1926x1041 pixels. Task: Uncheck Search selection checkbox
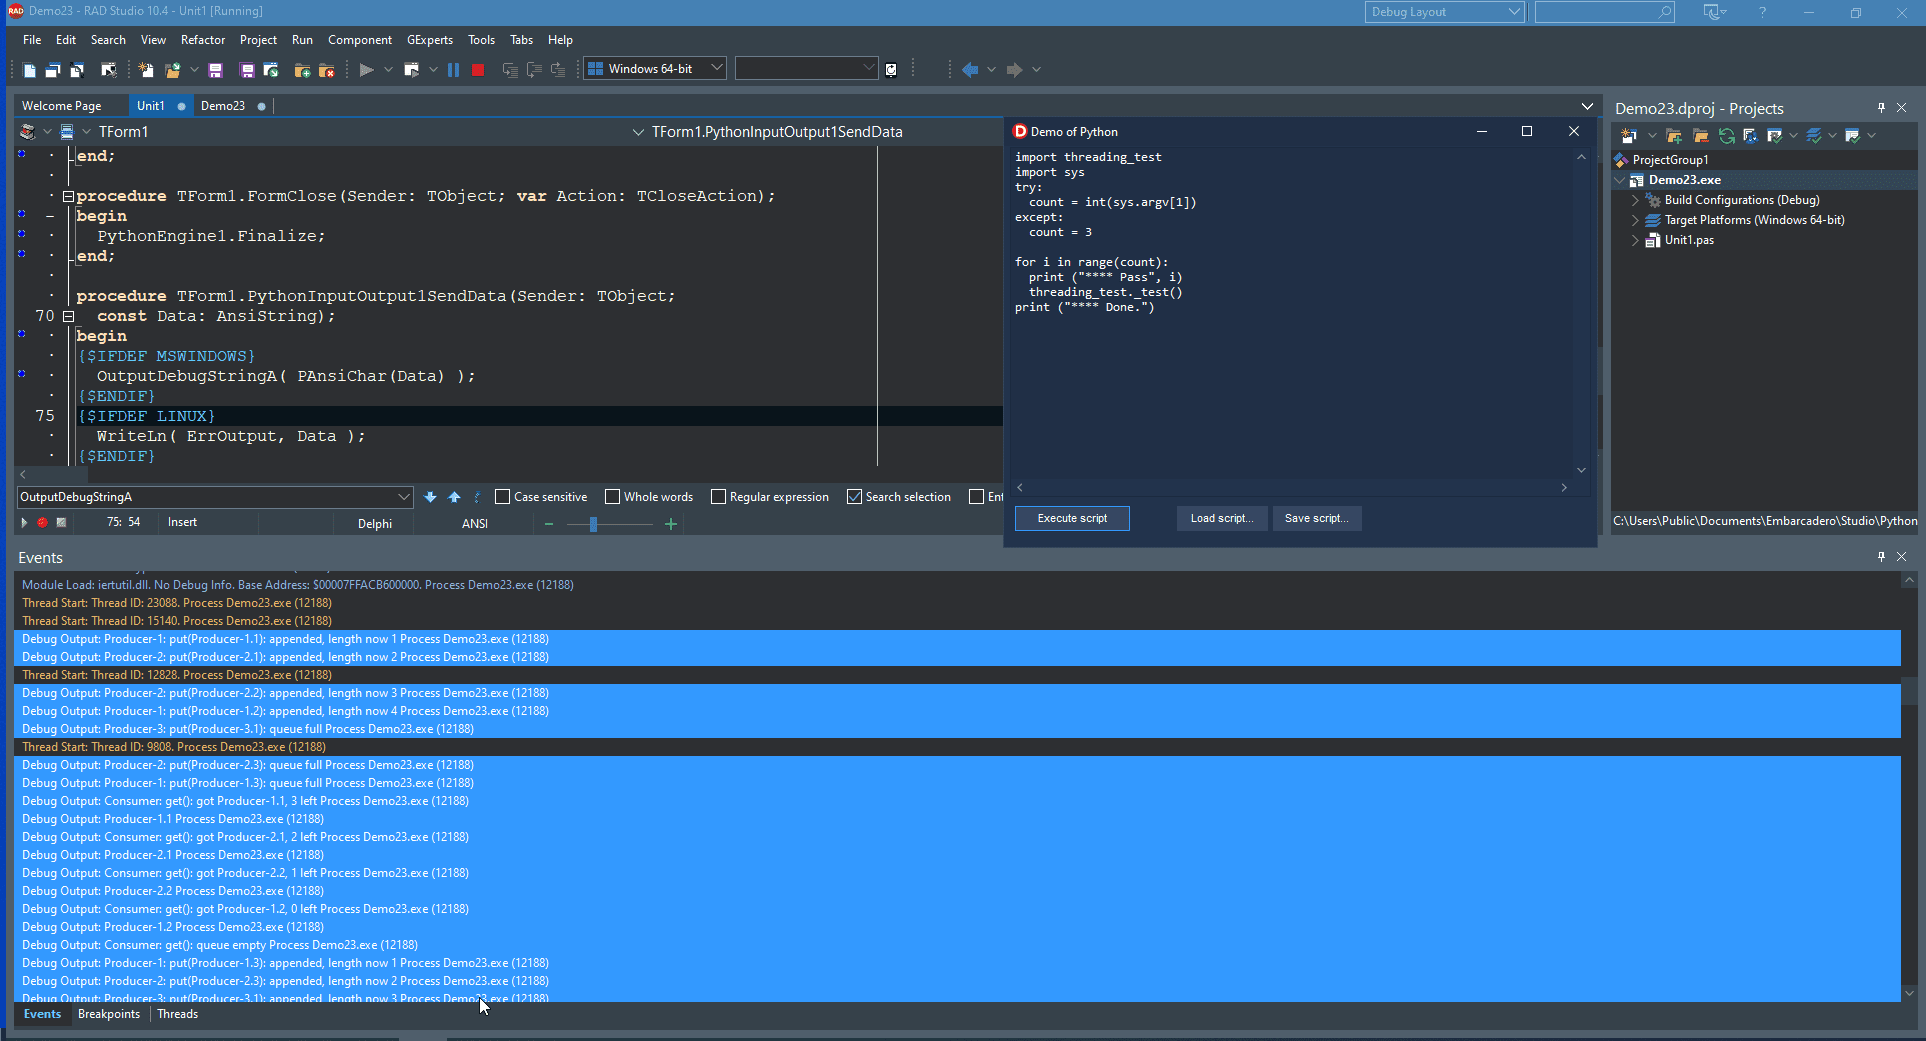tap(854, 497)
